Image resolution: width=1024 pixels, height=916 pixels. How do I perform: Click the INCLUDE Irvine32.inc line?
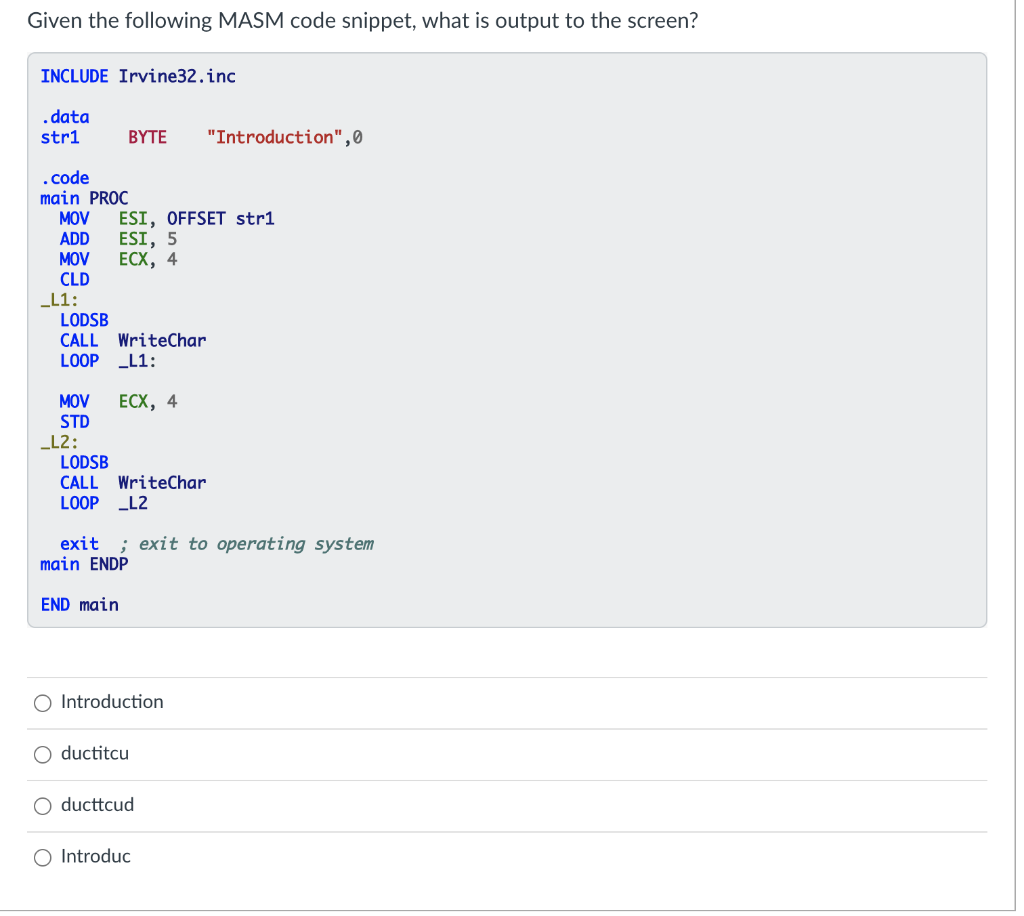tap(137, 76)
